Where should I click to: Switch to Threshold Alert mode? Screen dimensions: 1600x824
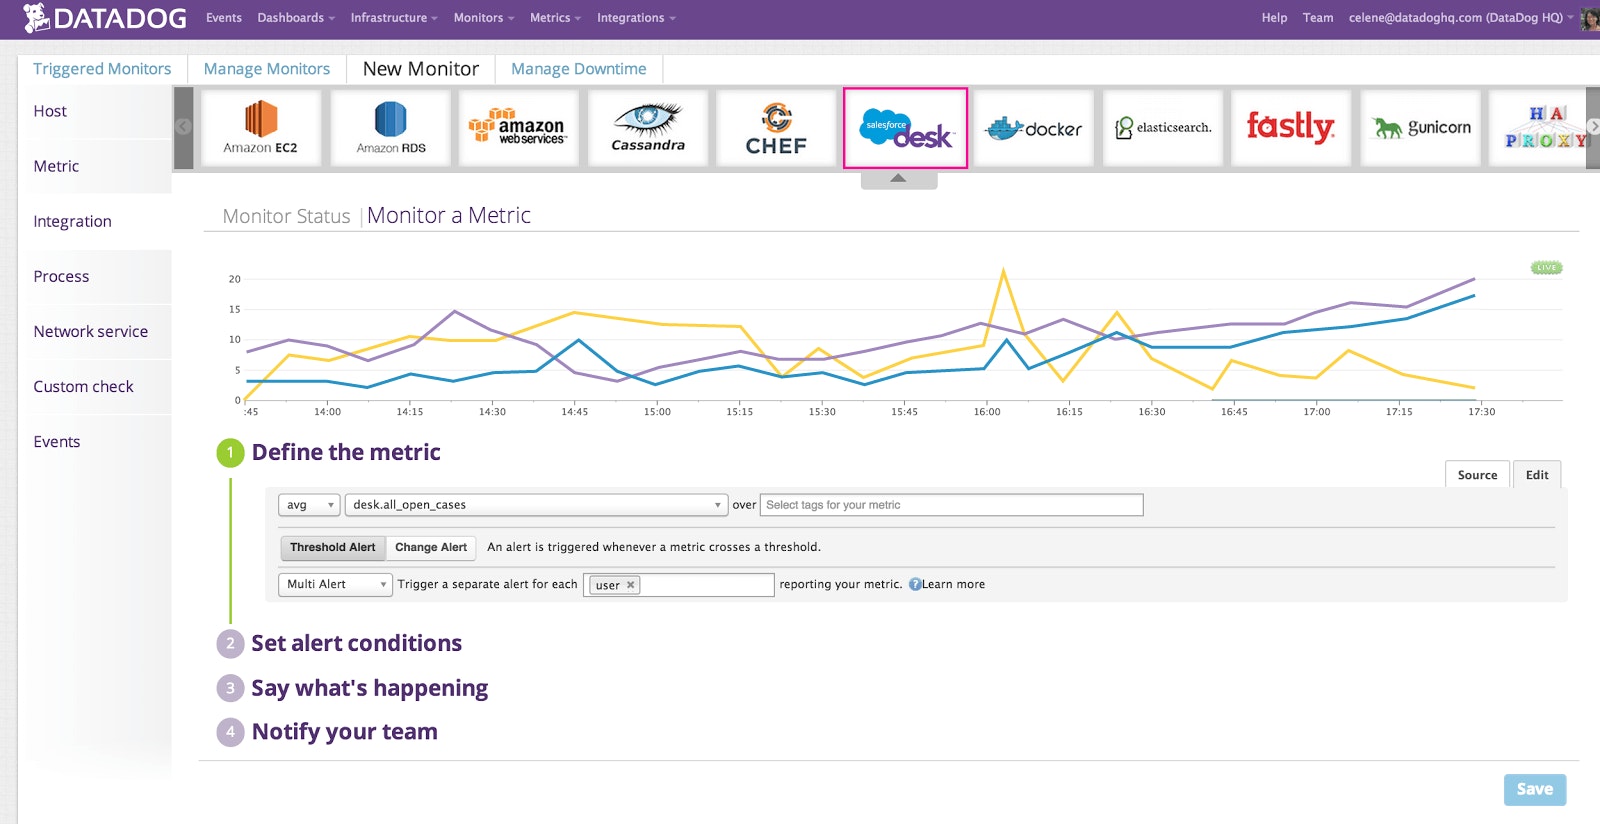point(332,547)
